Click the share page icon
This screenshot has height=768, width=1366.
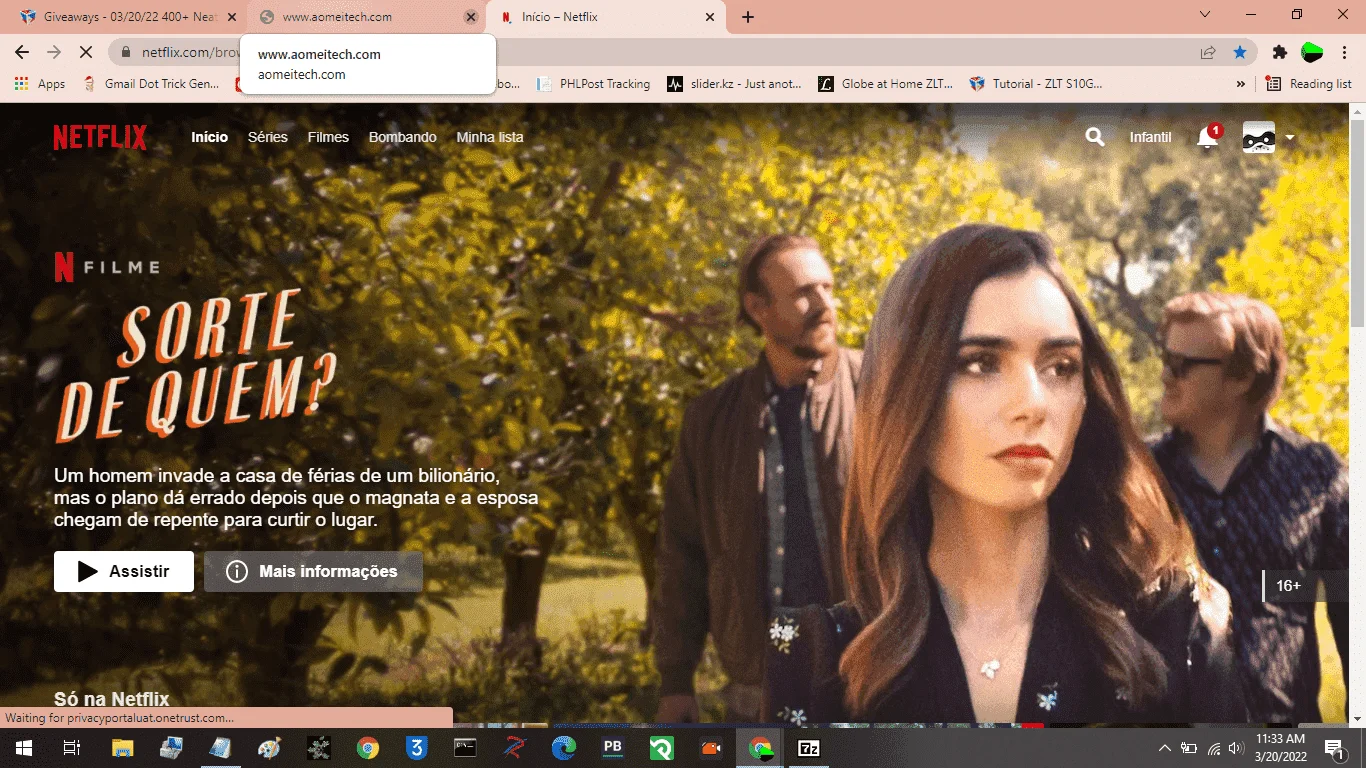point(1209,52)
